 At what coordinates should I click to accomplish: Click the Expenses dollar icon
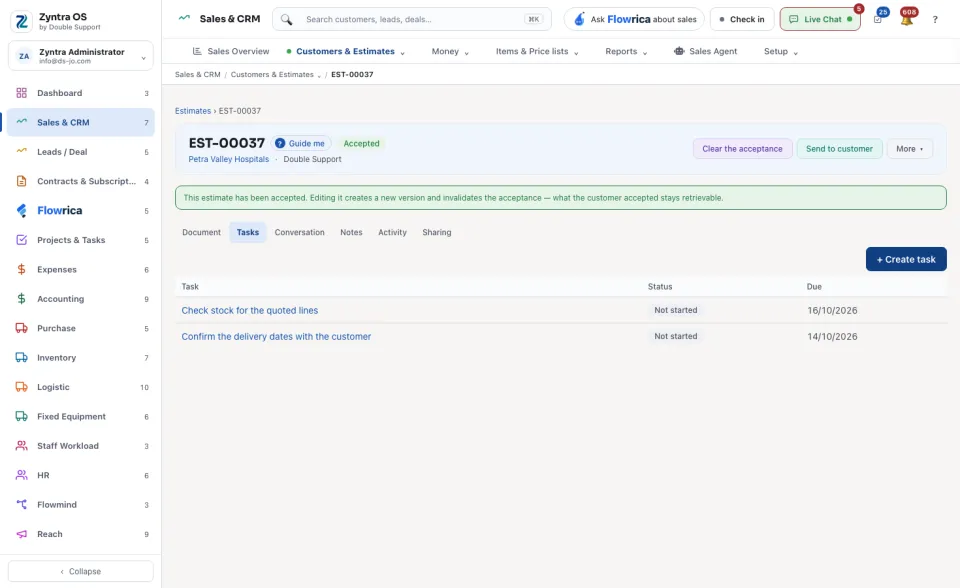pyautogui.click(x=21, y=270)
